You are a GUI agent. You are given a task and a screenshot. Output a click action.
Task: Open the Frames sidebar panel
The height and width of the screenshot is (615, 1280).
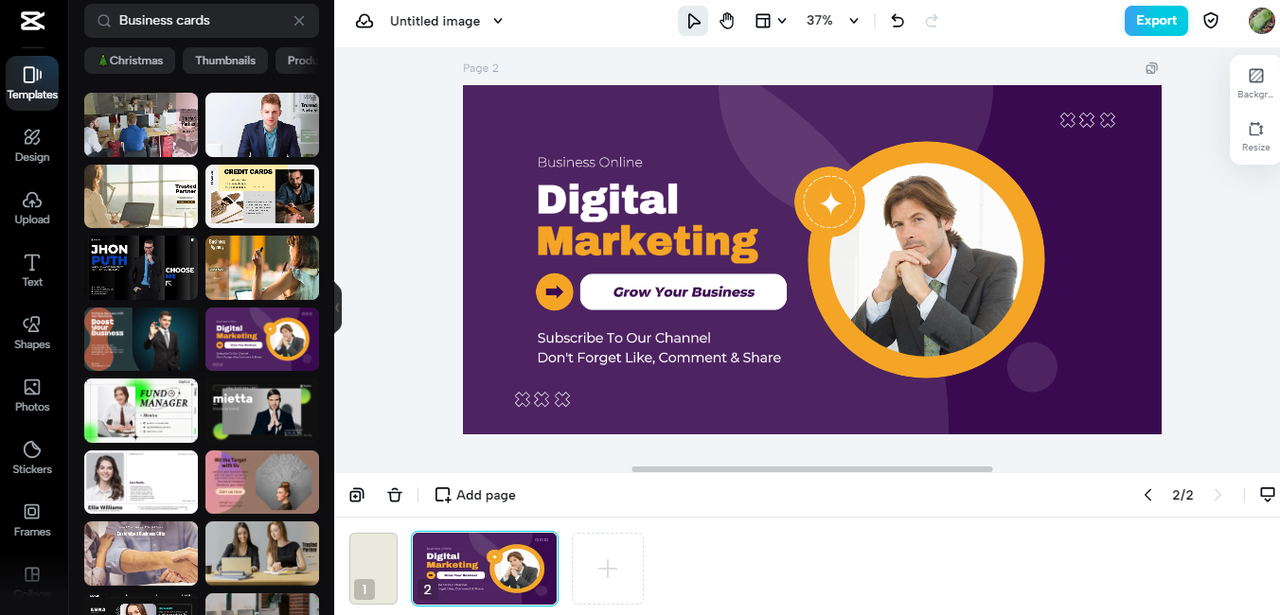32,520
